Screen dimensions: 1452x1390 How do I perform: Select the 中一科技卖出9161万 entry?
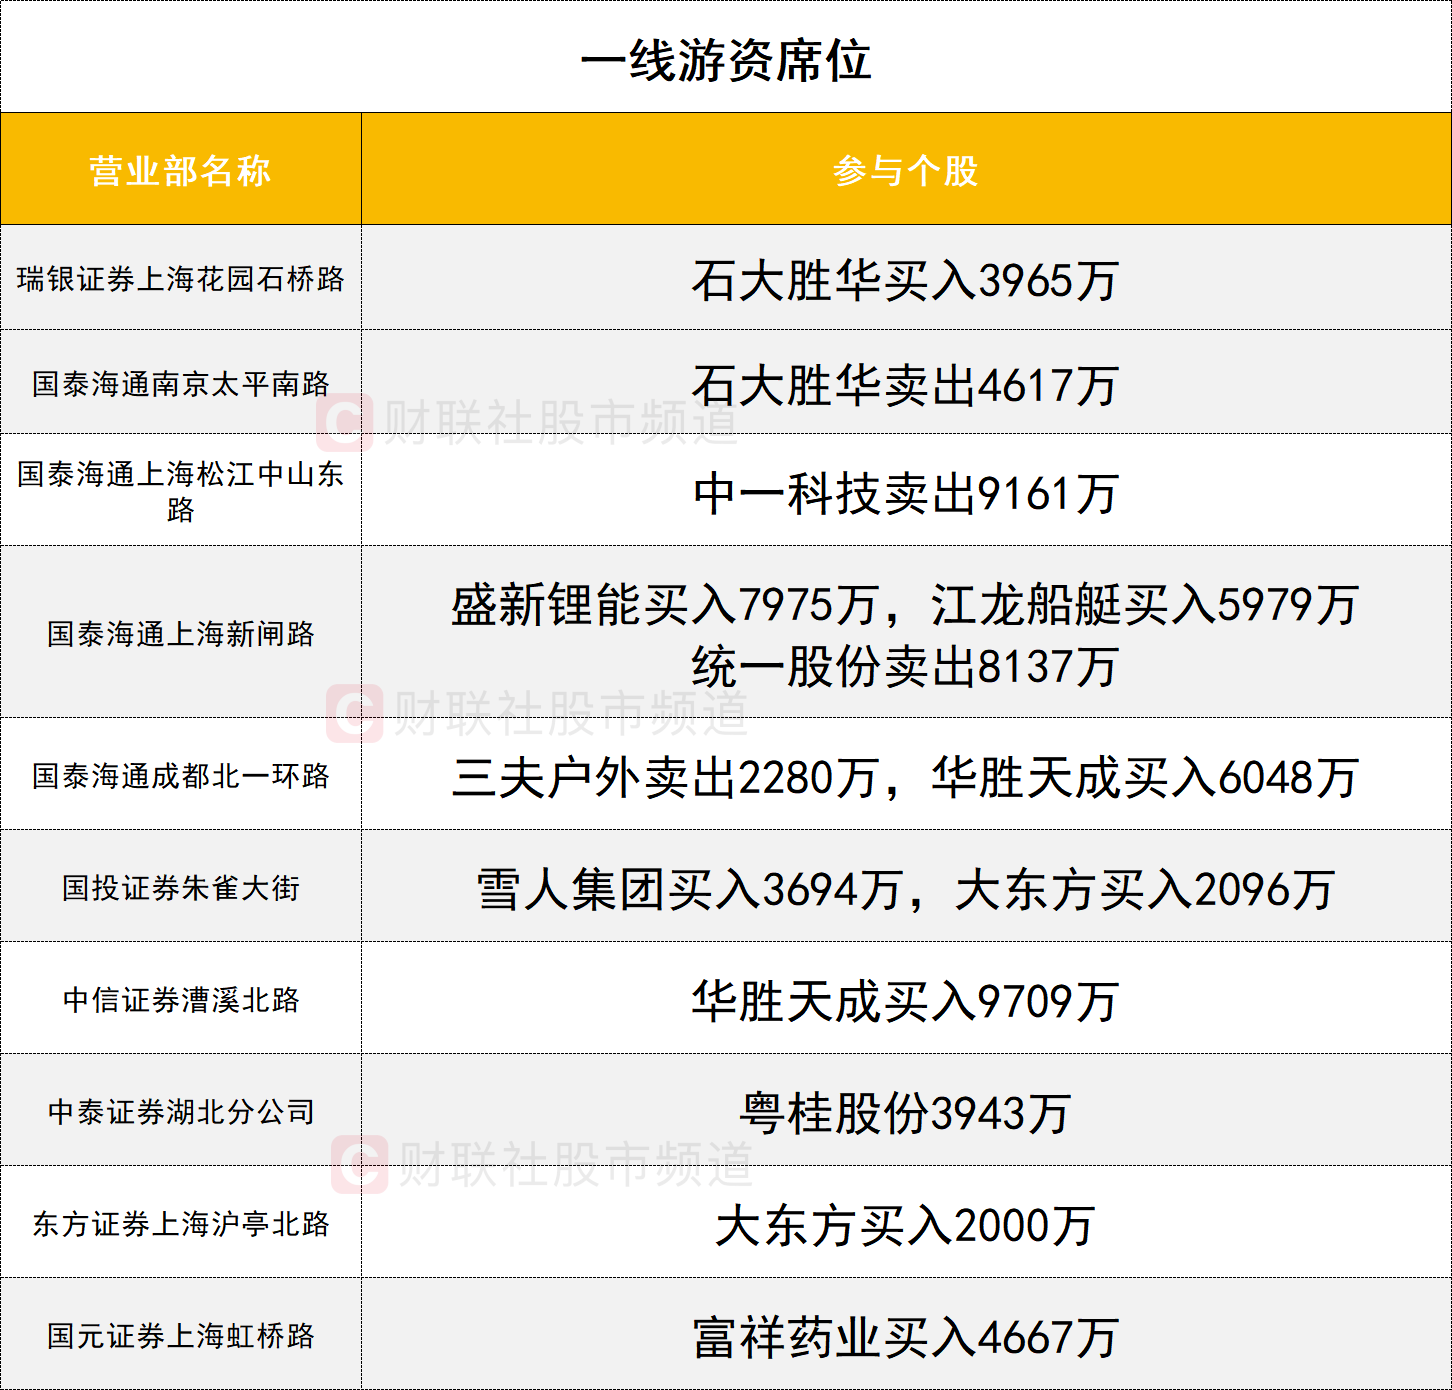(905, 494)
